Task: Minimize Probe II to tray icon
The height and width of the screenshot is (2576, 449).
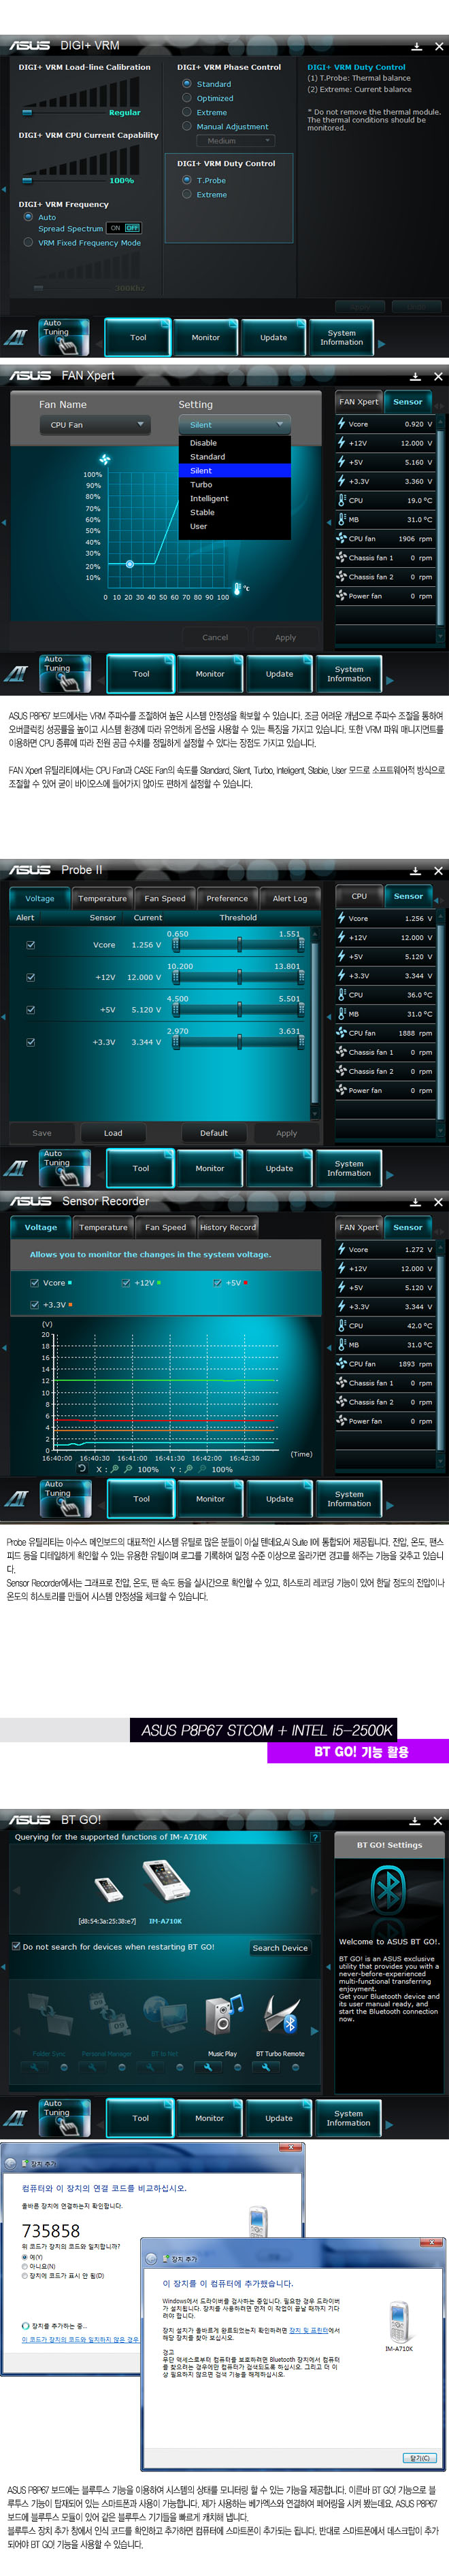Action: (x=416, y=870)
